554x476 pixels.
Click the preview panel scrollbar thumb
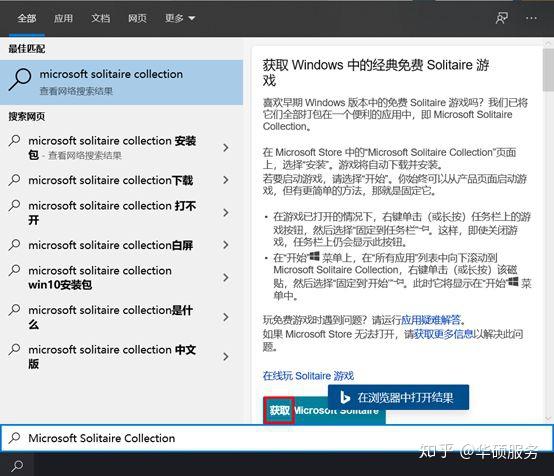[548, 70]
